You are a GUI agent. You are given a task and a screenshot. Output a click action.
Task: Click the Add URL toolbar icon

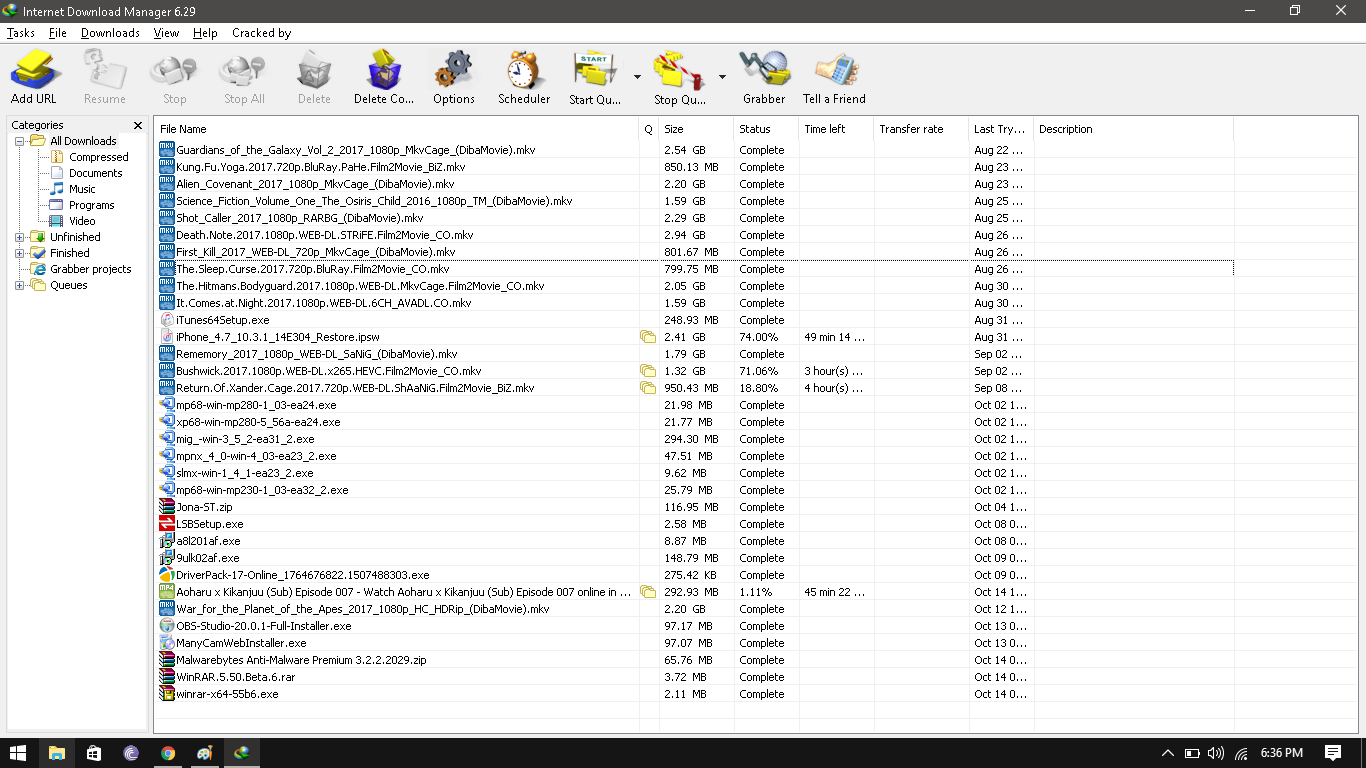coord(34,70)
